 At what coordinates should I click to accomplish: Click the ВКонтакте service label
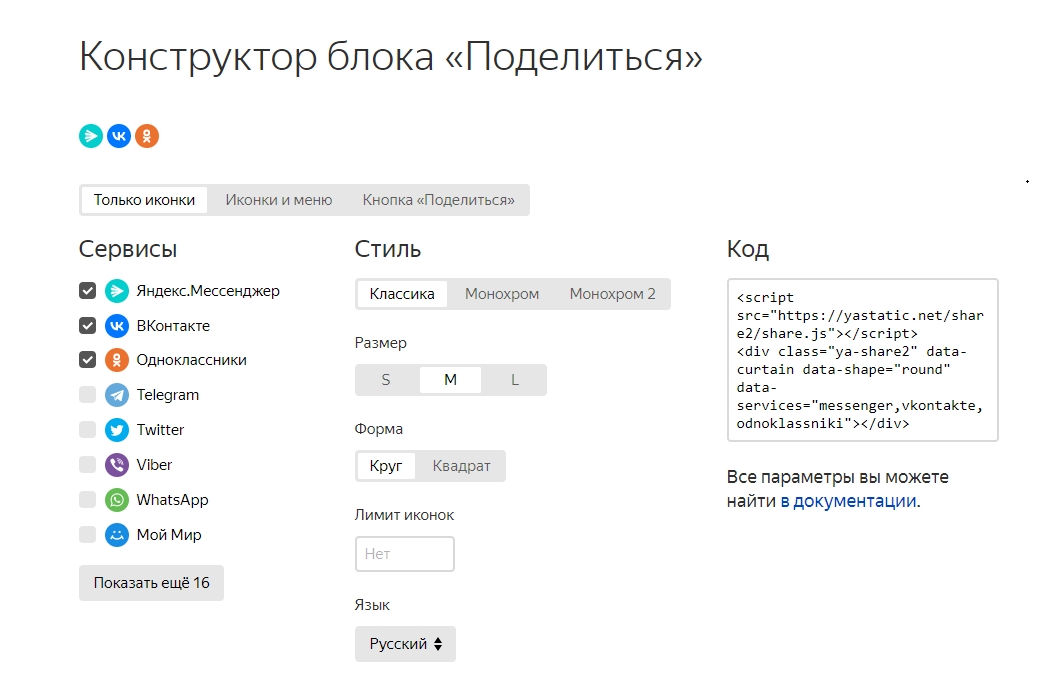click(173, 326)
